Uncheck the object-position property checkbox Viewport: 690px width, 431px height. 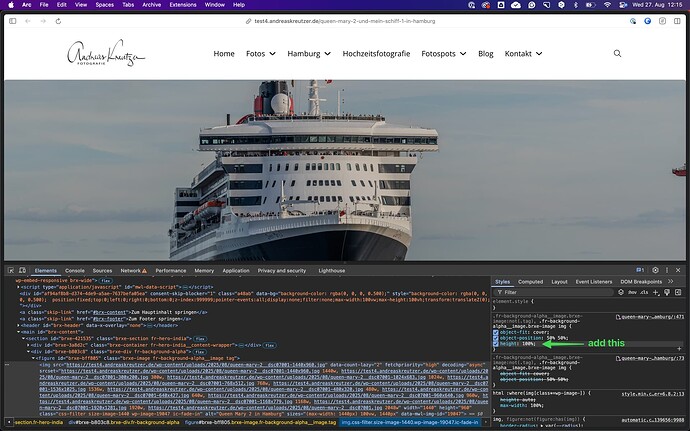pyautogui.click(x=496, y=338)
